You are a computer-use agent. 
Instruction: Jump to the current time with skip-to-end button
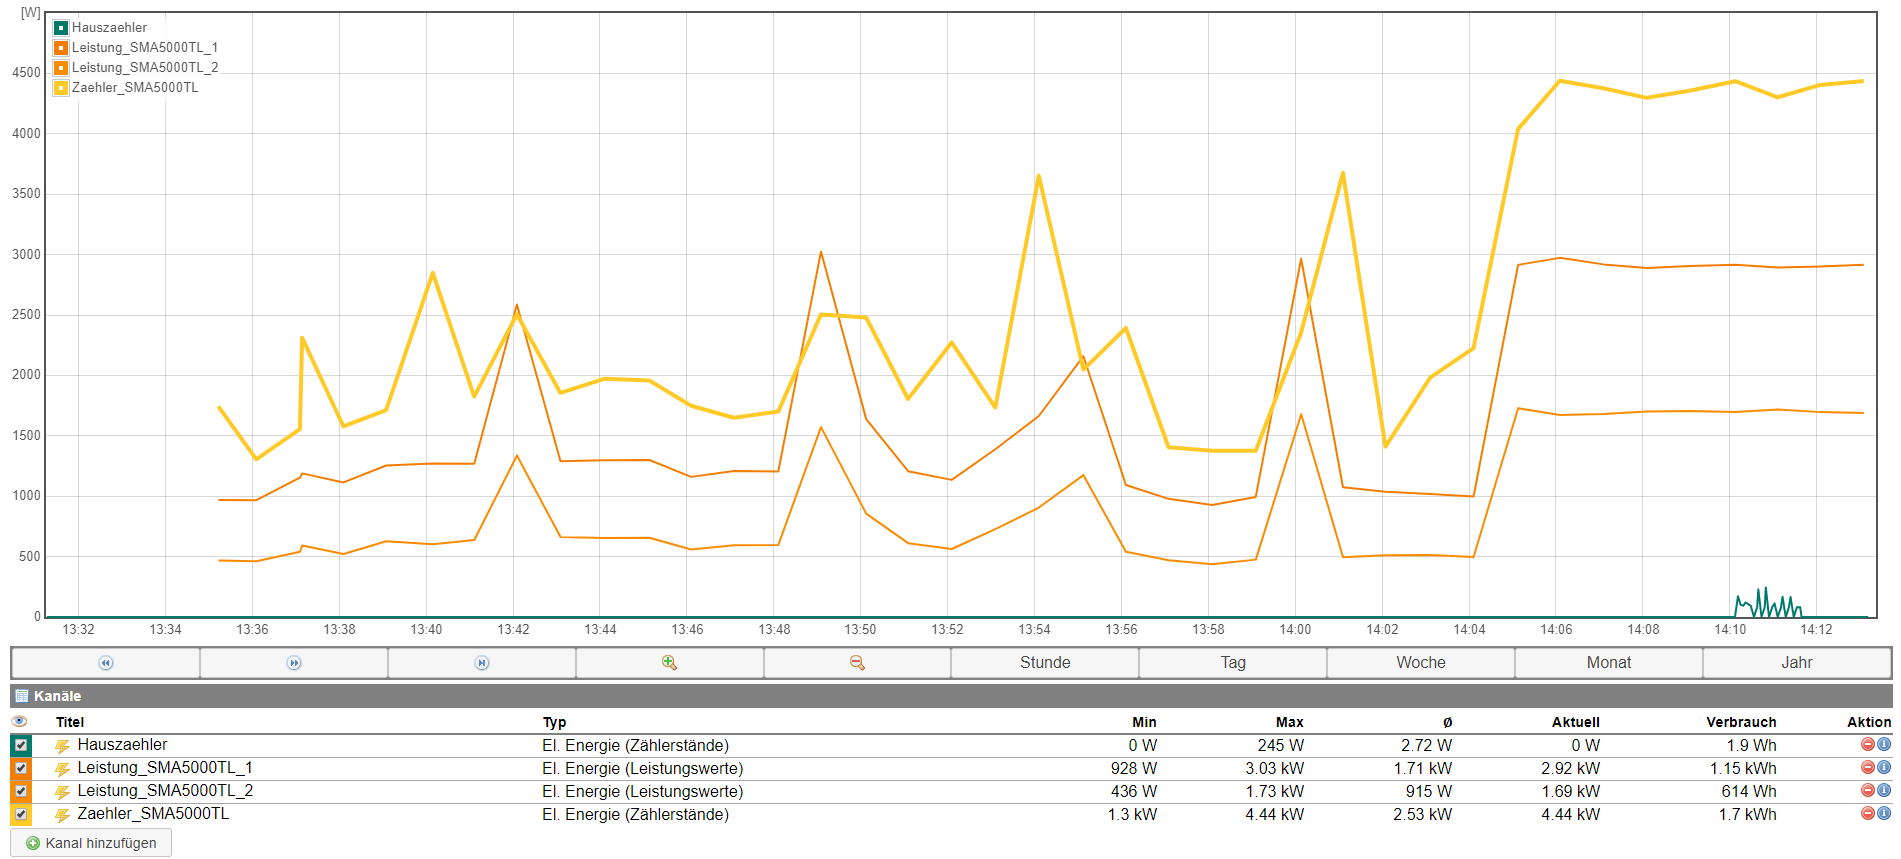(x=482, y=663)
